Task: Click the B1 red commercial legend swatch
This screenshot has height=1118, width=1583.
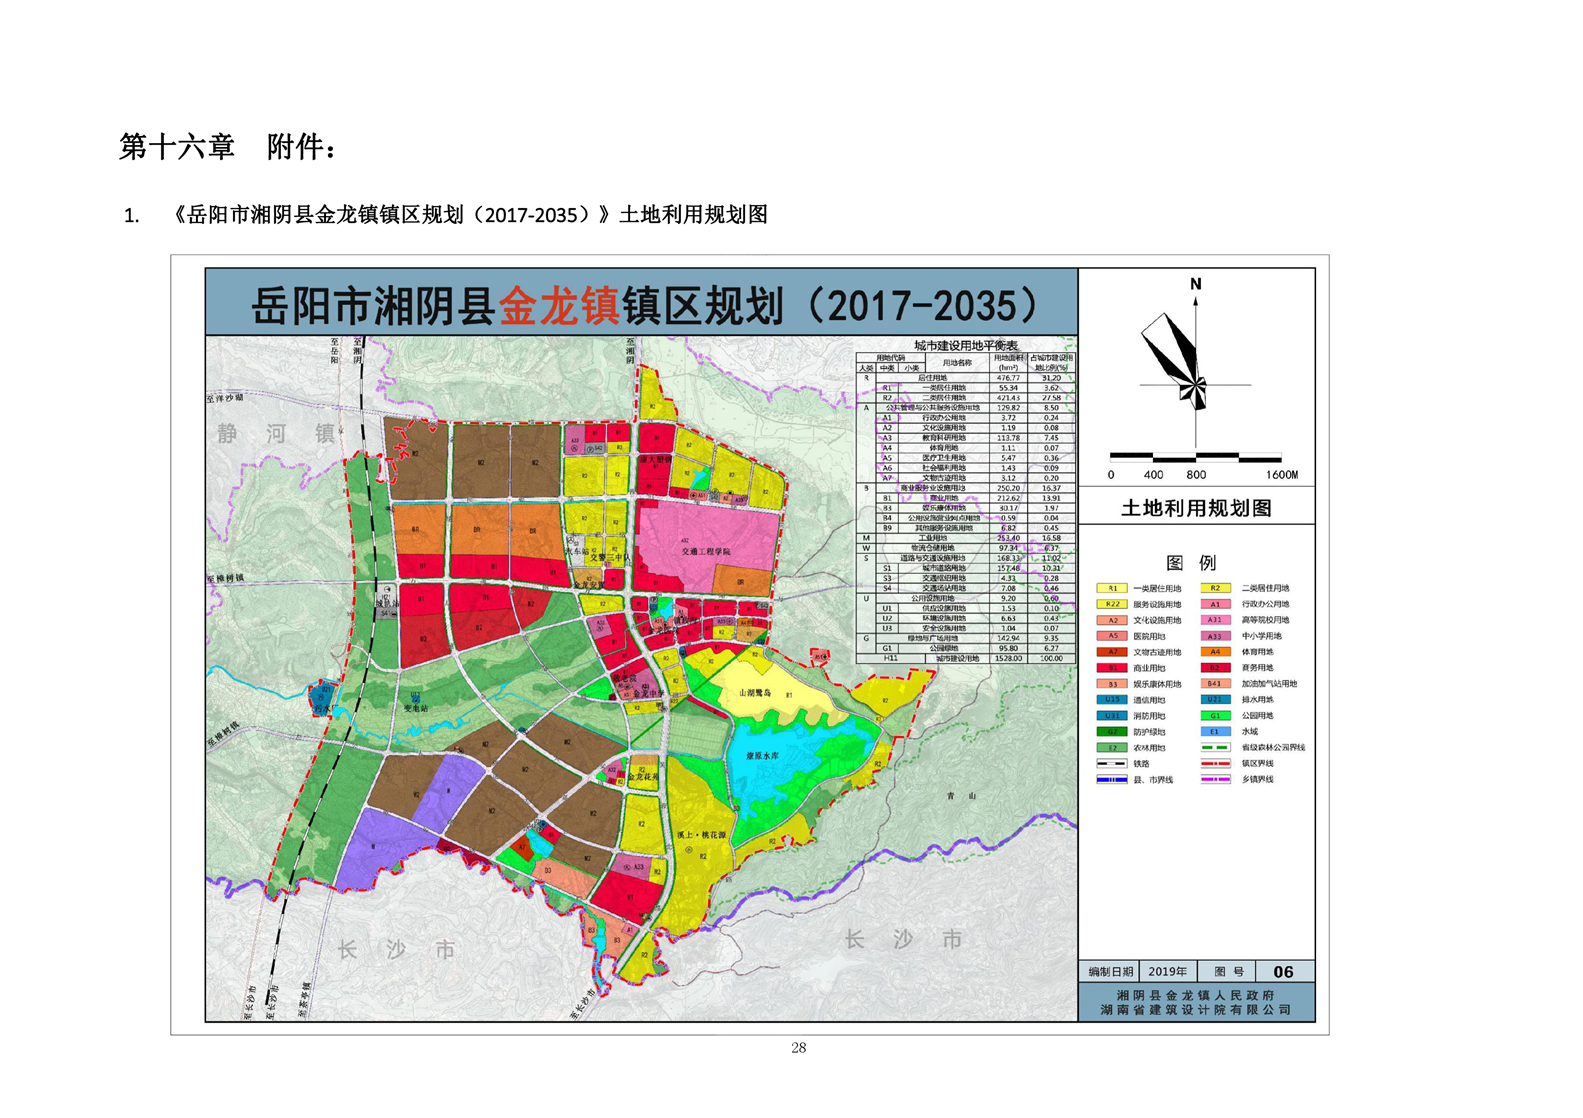Action: pos(1111,668)
